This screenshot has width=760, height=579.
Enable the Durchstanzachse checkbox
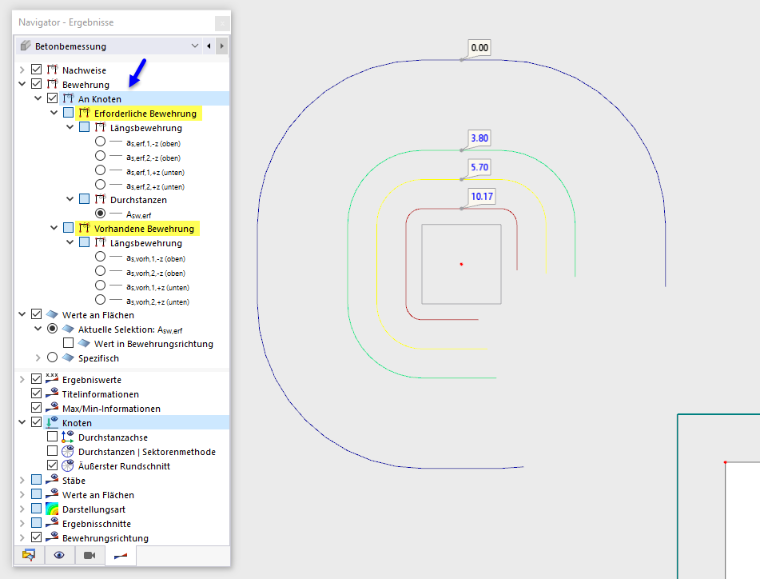52,437
